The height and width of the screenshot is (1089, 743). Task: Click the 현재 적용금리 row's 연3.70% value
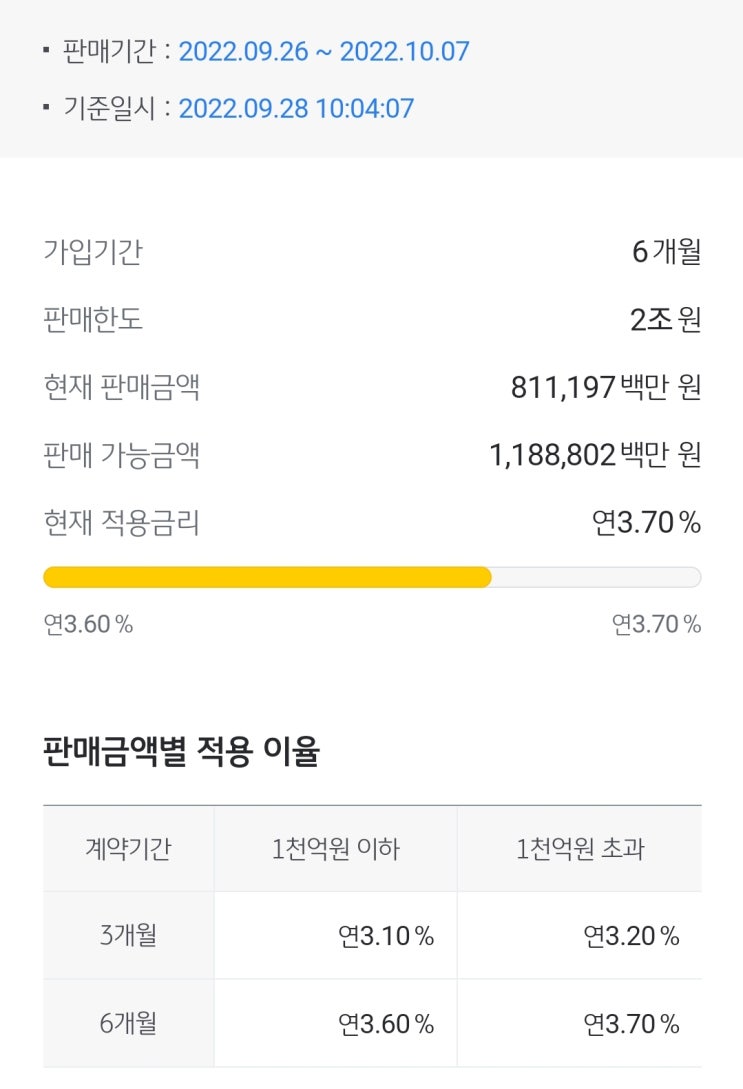pyautogui.click(x=646, y=522)
